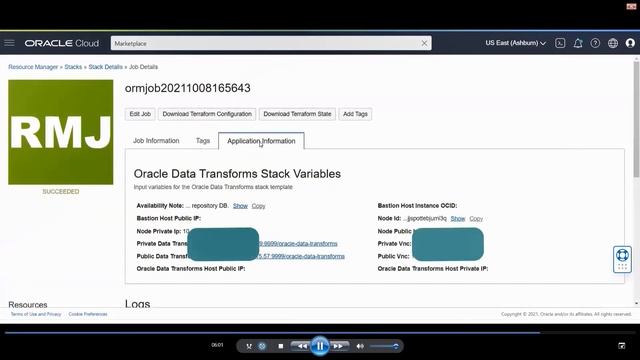Toggle shuffle in the media player

click(x=249, y=346)
